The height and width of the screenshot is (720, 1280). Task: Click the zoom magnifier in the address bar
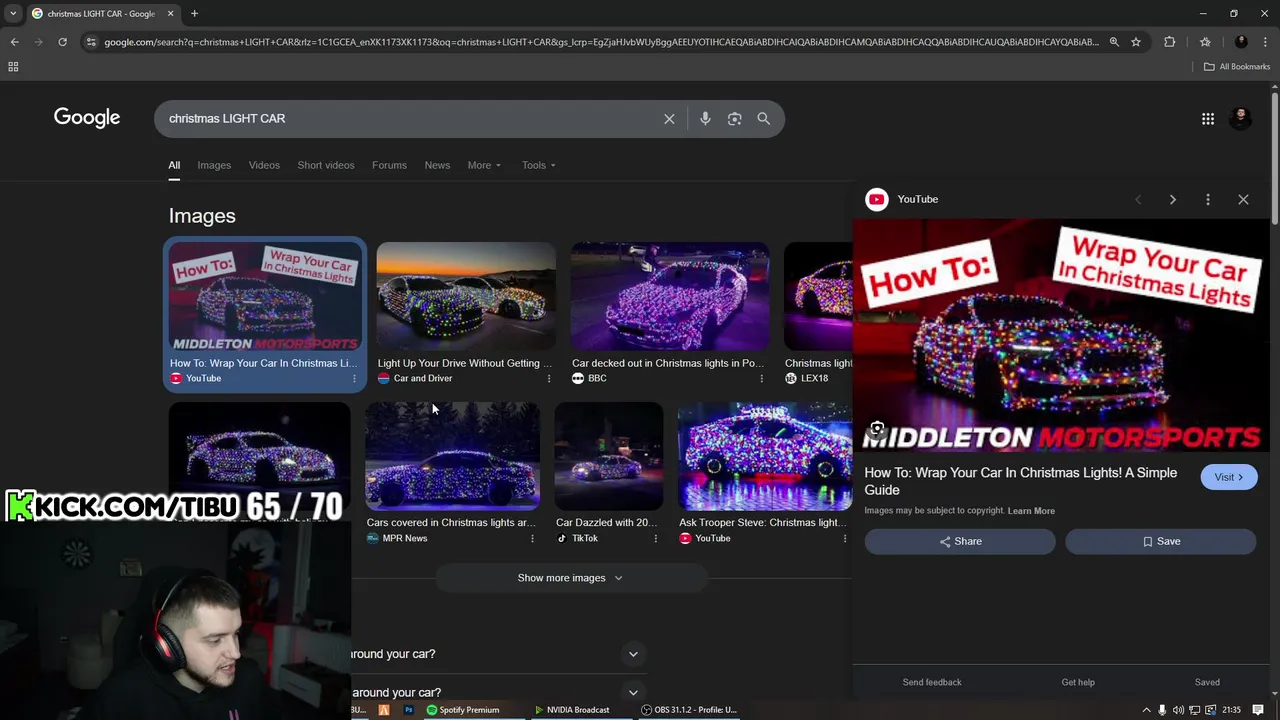point(1114,42)
